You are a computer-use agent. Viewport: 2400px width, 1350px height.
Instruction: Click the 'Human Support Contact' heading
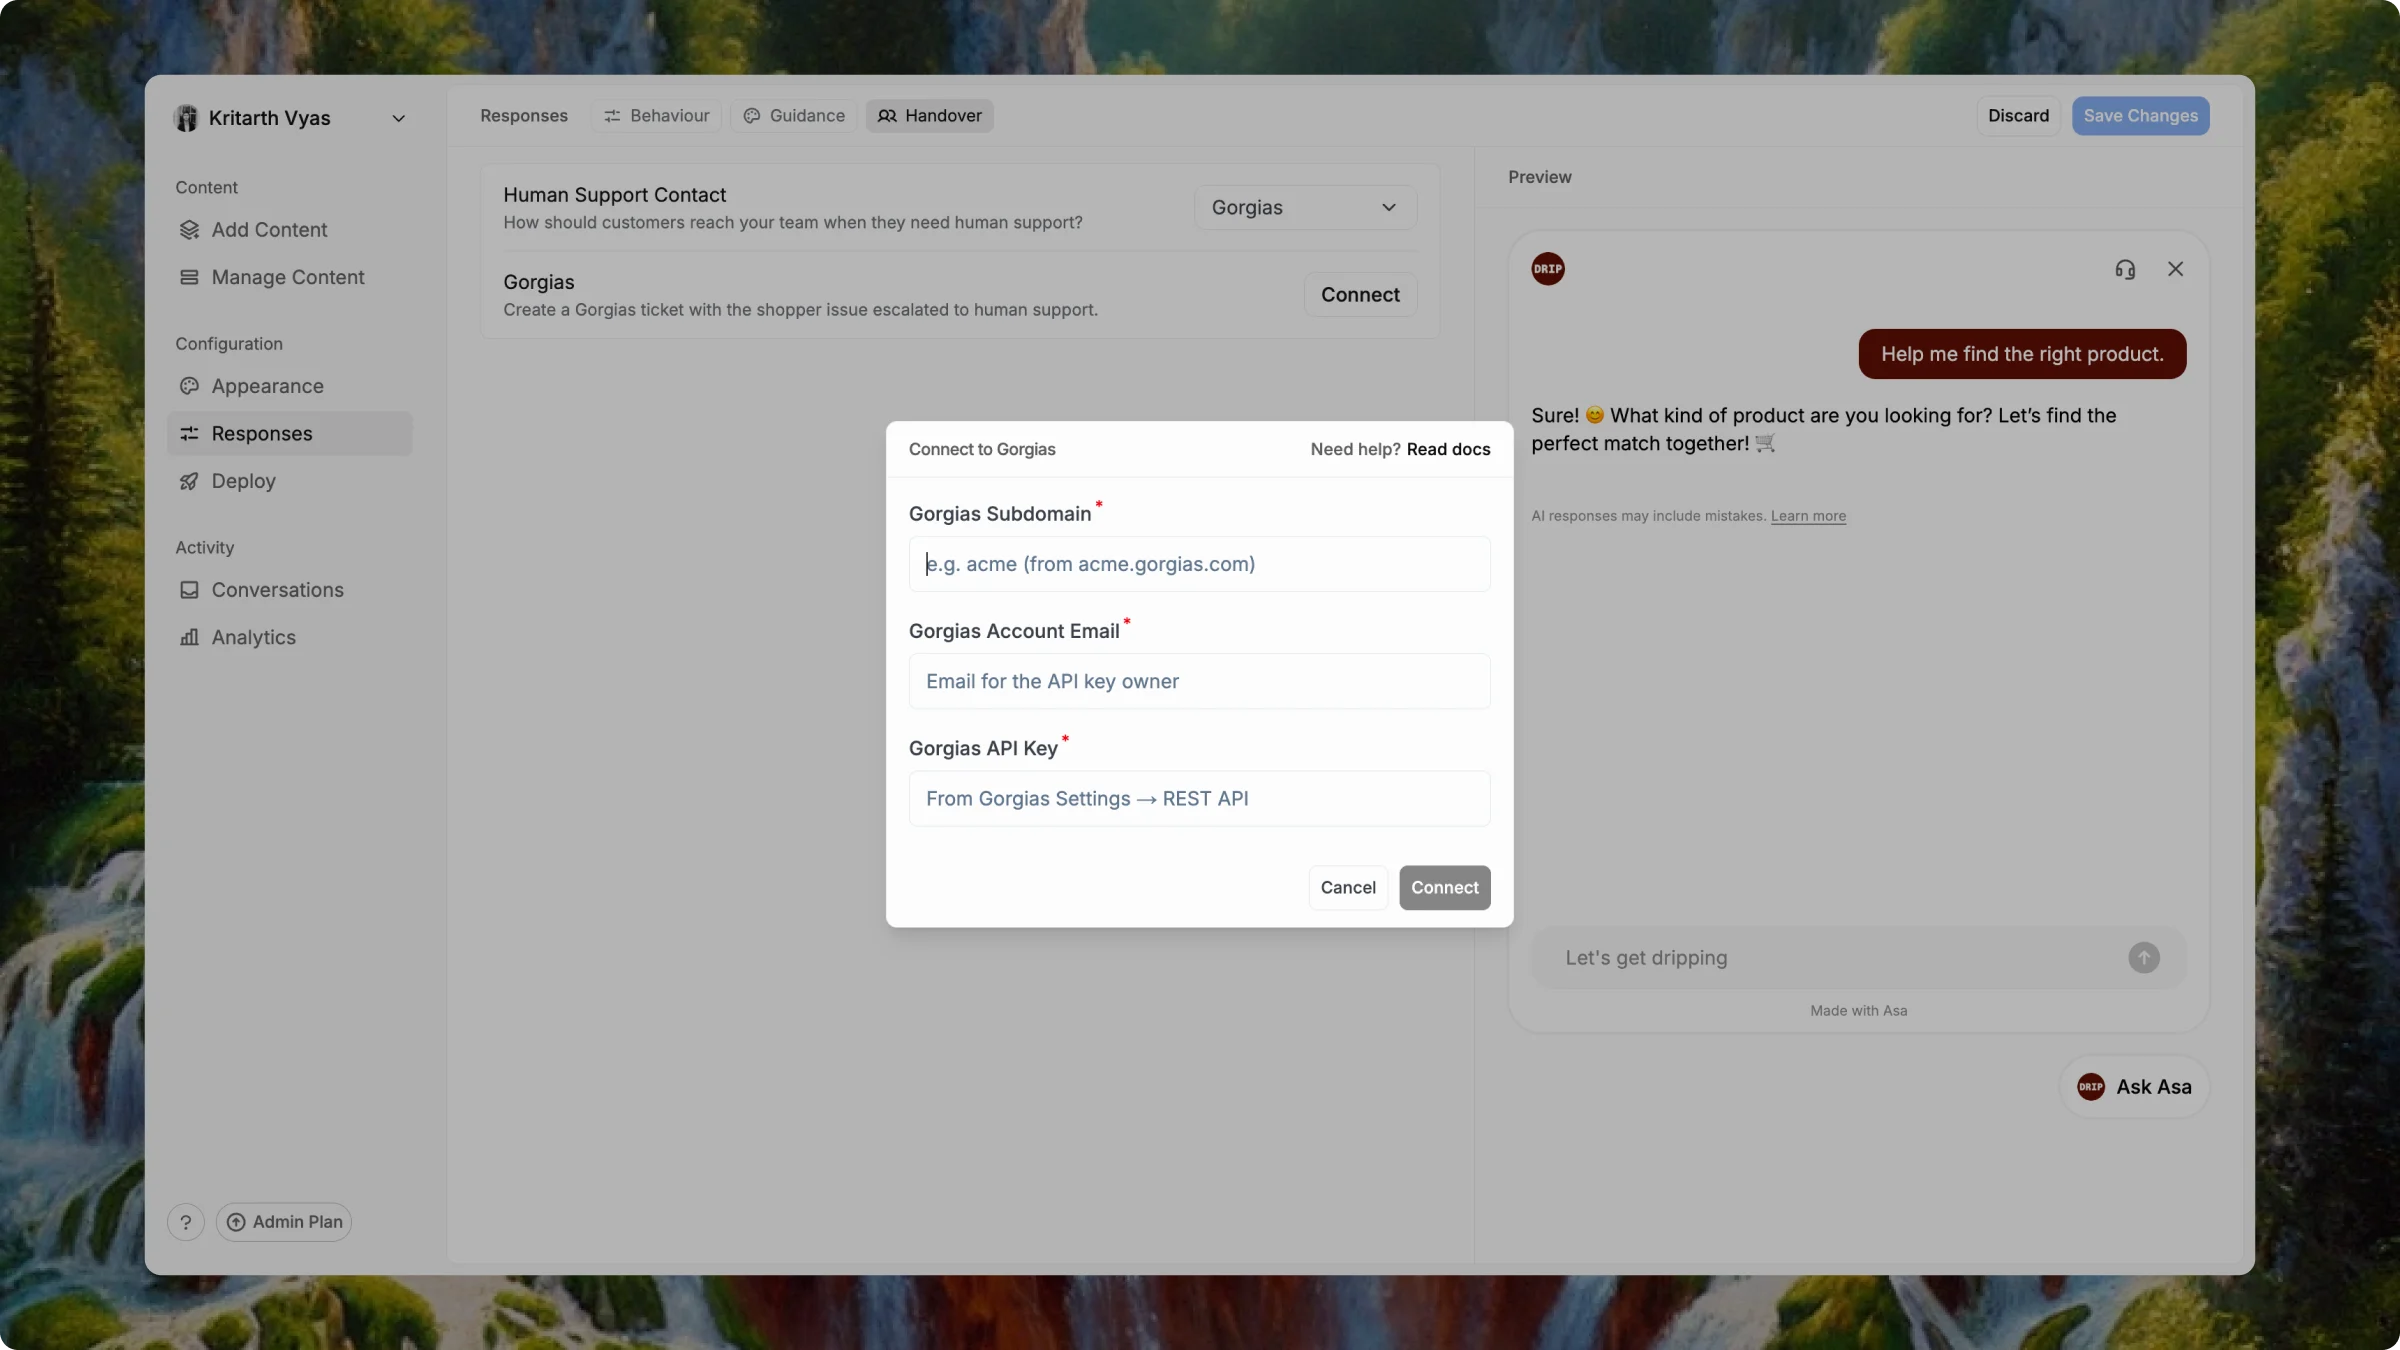(x=614, y=195)
